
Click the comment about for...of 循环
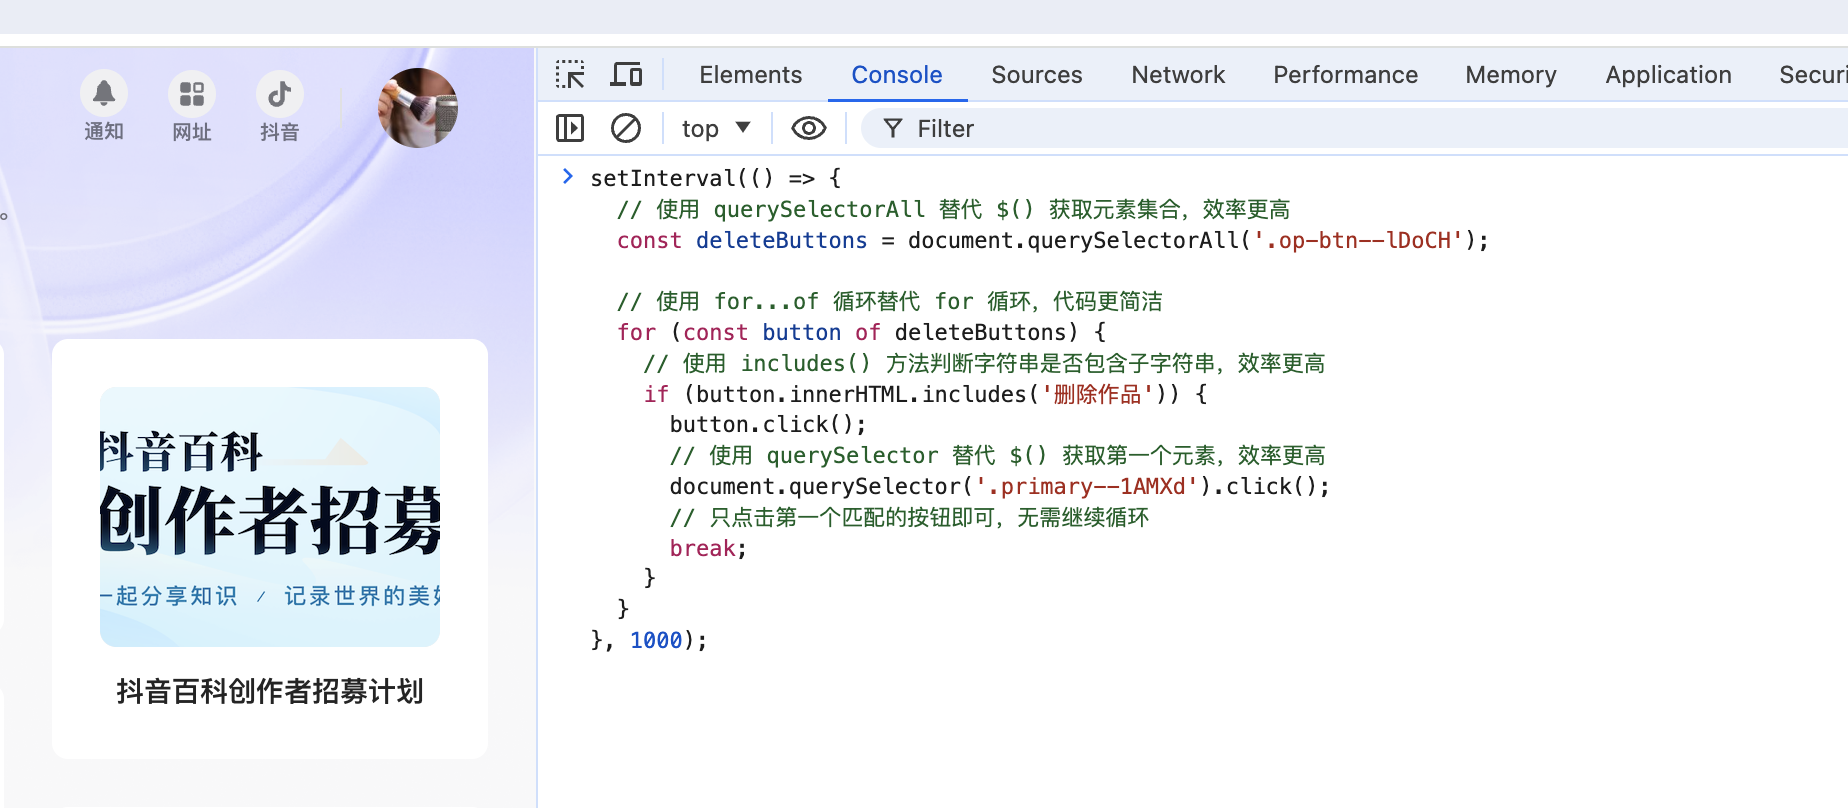click(889, 301)
